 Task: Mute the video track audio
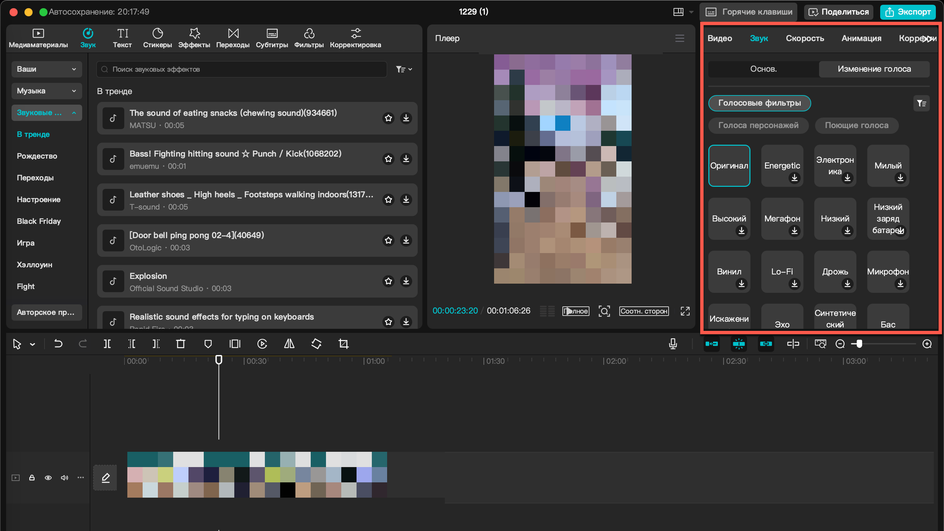[x=64, y=477]
